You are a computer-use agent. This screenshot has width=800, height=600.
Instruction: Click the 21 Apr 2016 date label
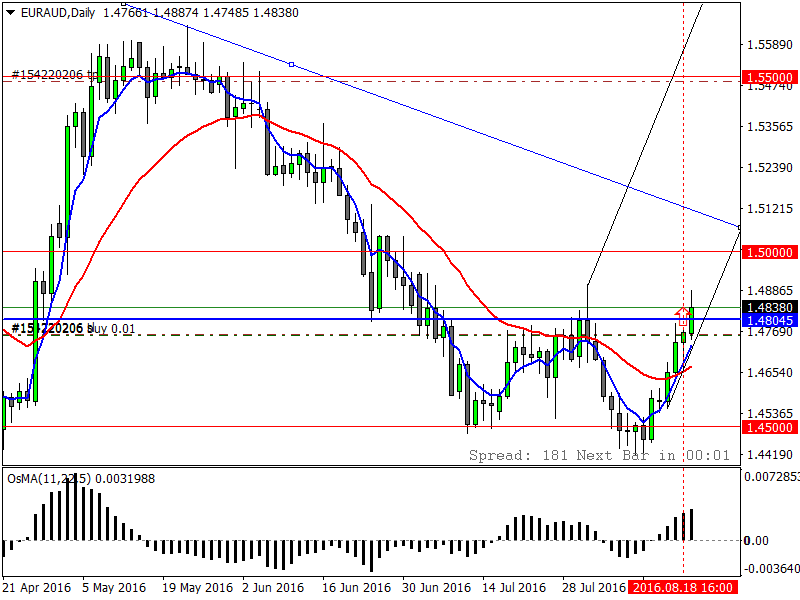click(39, 588)
